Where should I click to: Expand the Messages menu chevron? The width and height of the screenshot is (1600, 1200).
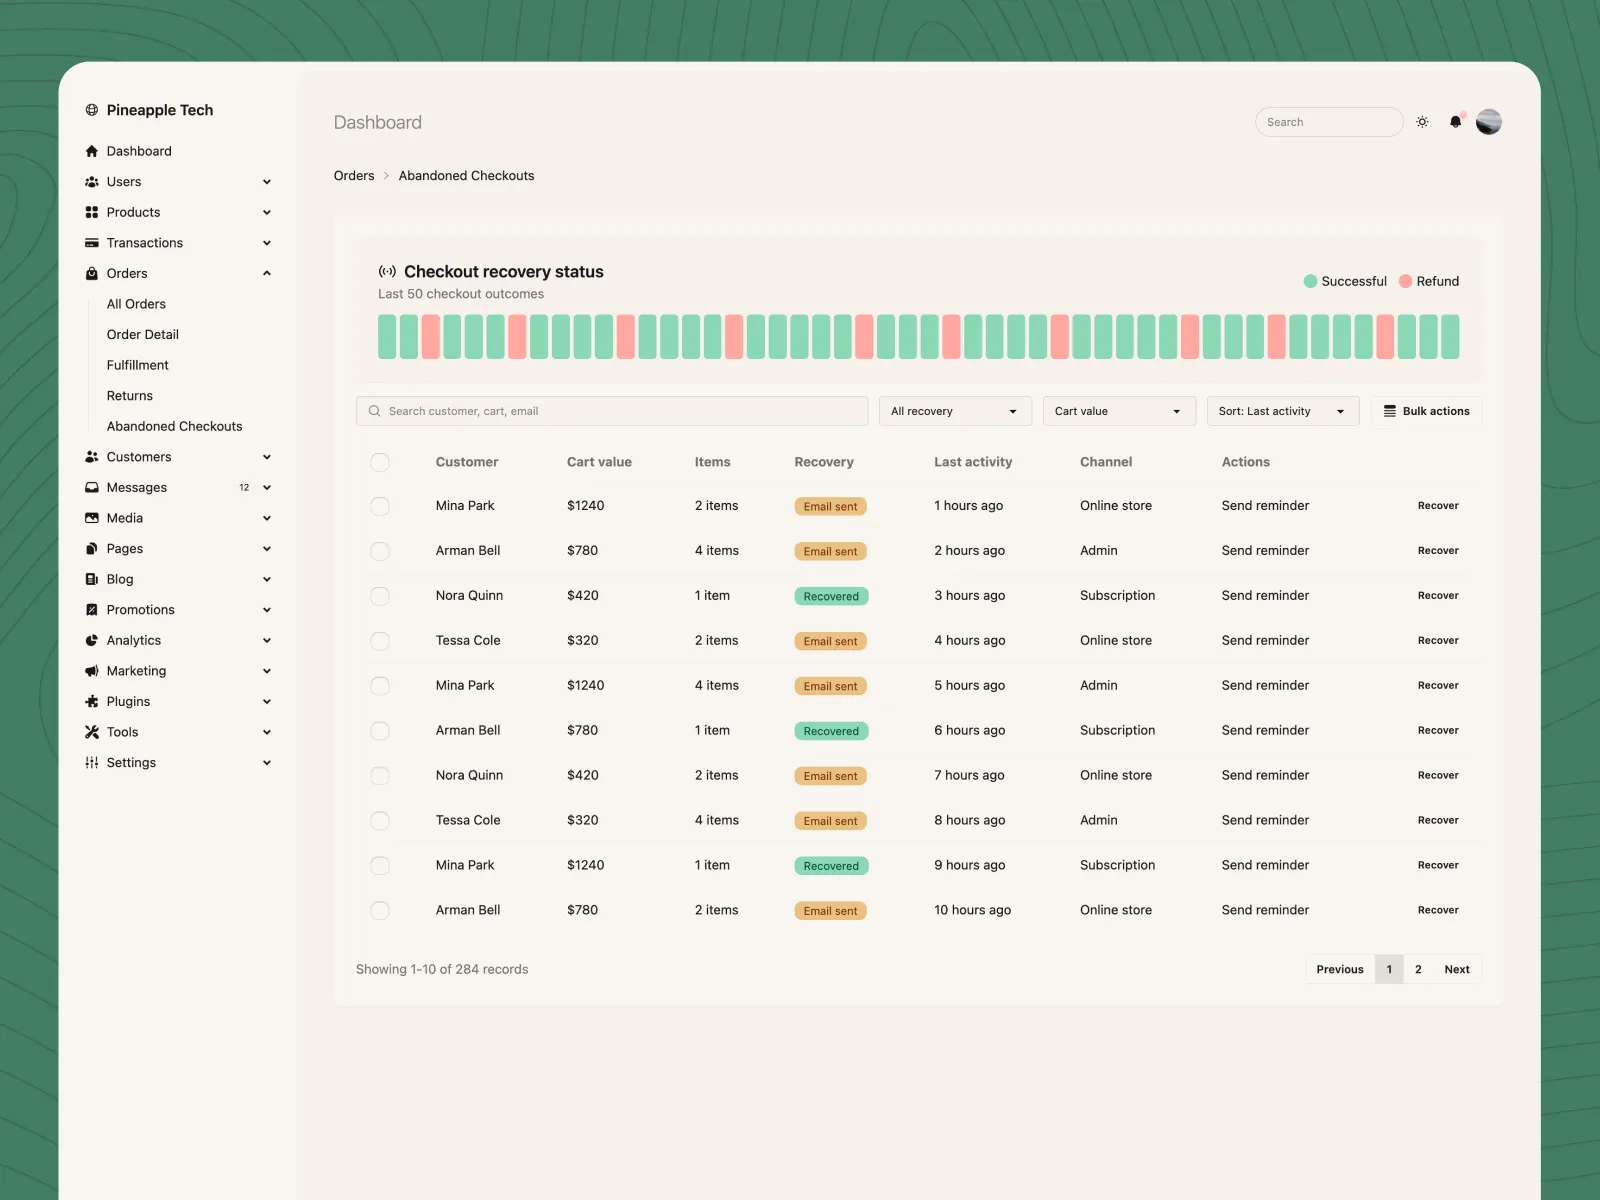click(267, 488)
